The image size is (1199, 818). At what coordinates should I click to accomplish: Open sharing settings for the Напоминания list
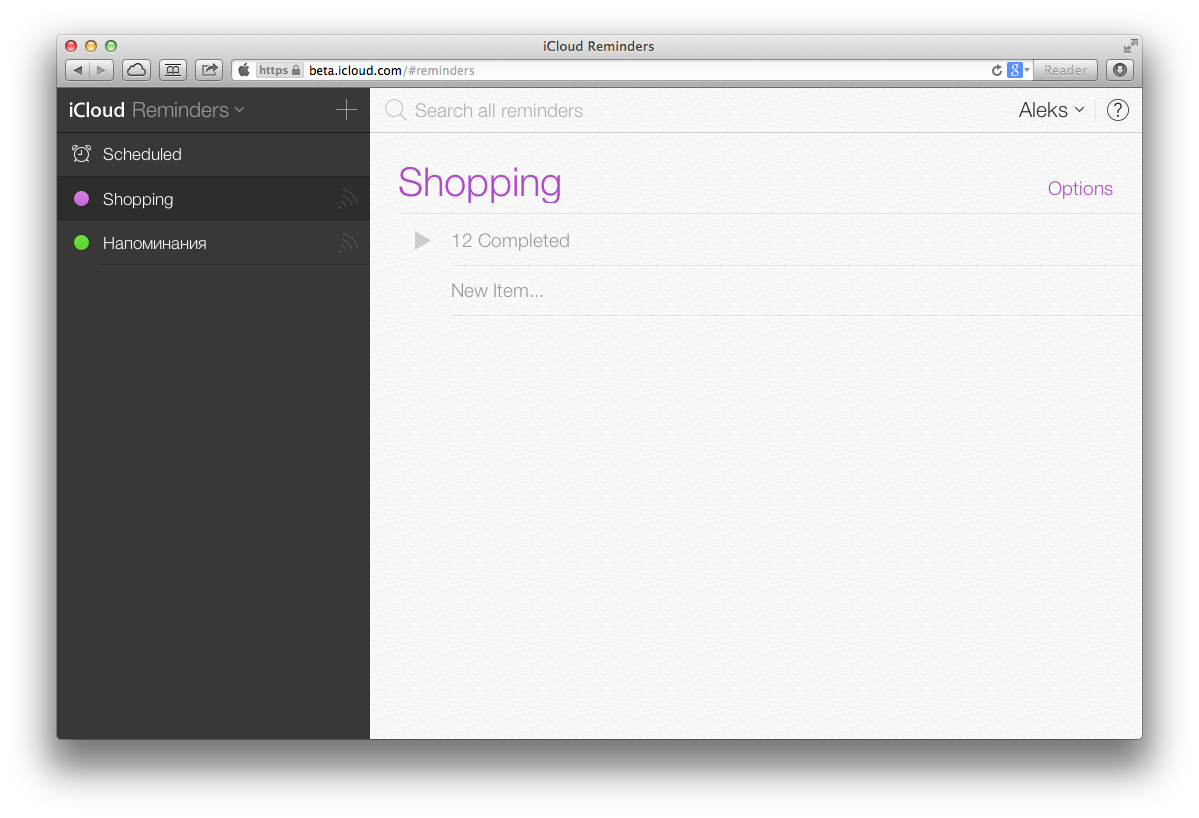coord(347,243)
